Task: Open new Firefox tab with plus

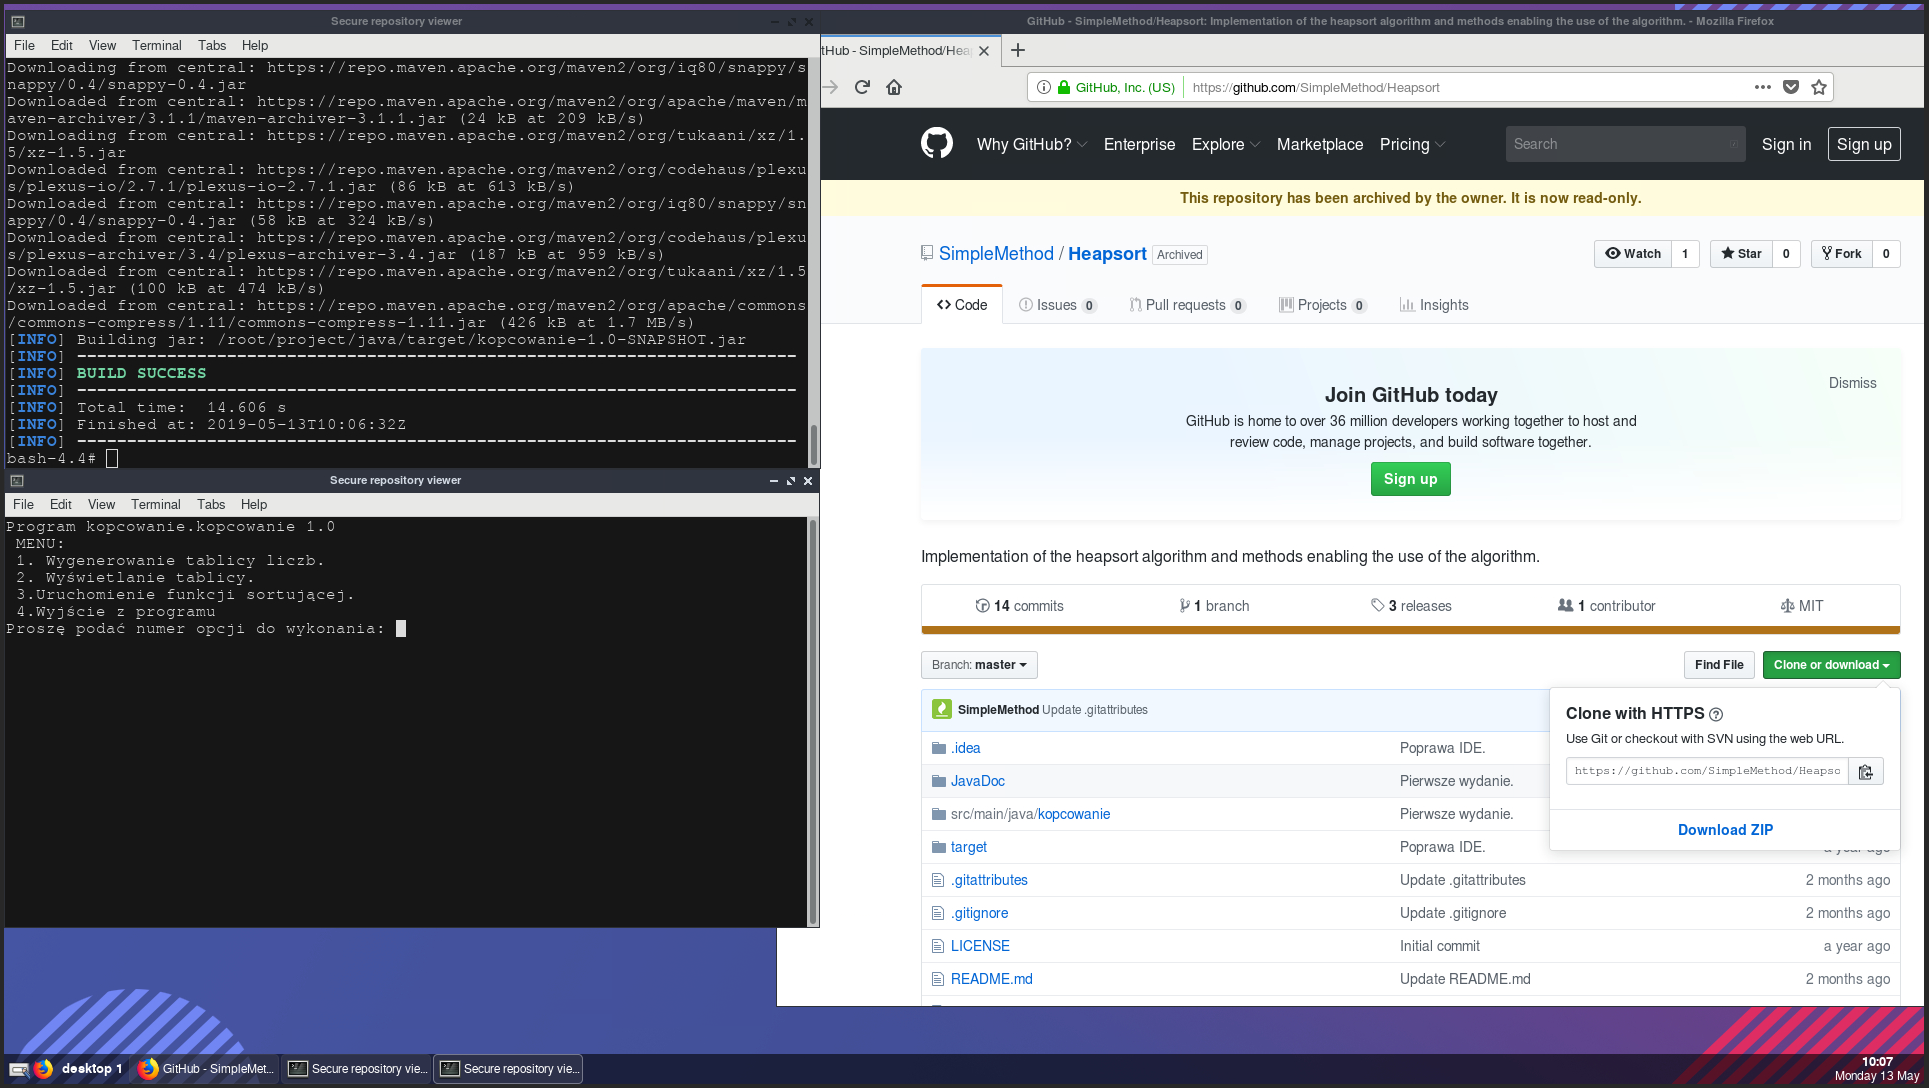Action: coord(1018,50)
